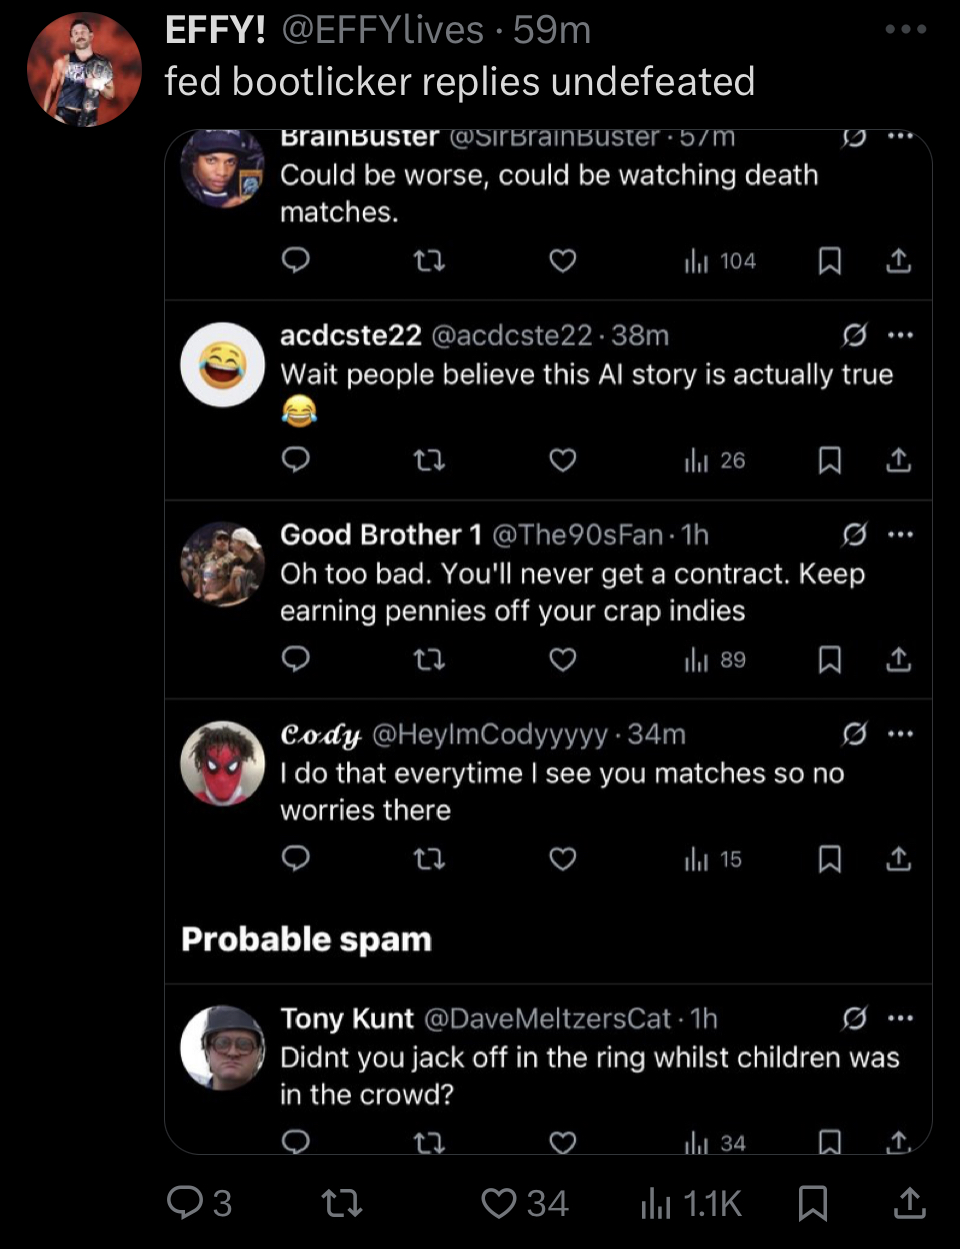The width and height of the screenshot is (960, 1249).
Task: Repost EFFY!'s main post
Action: pyautogui.click(x=342, y=1202)
